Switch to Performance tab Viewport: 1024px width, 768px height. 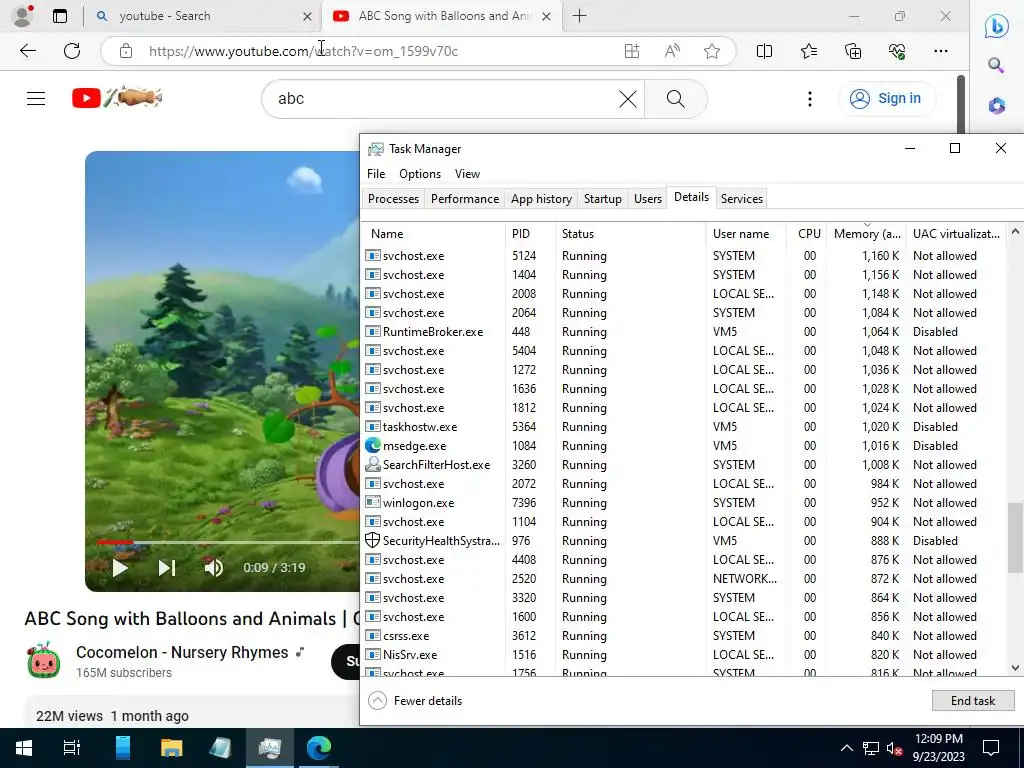point(464,199)
